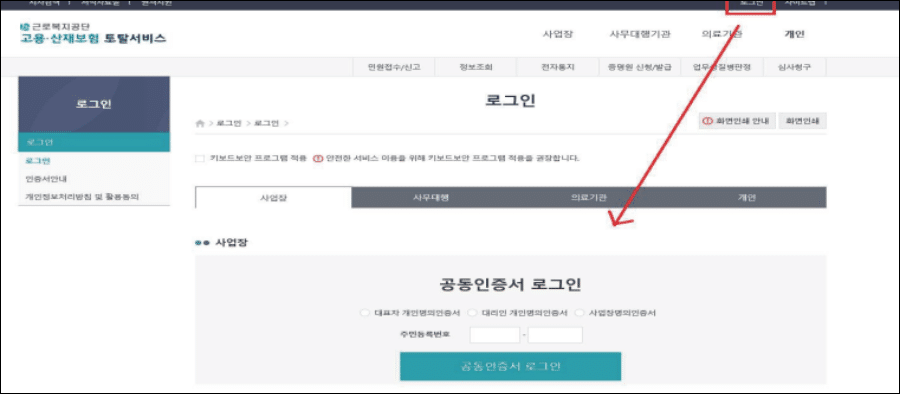
Task: Select 대리인 개인명의인증서 radio option
Action: point(472,313)
